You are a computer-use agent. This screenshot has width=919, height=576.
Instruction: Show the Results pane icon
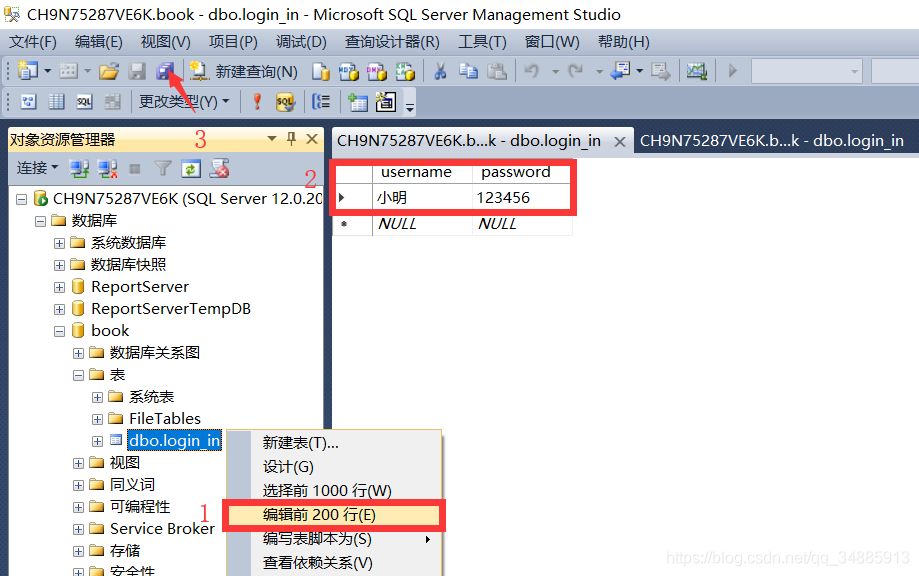(113, 102)
